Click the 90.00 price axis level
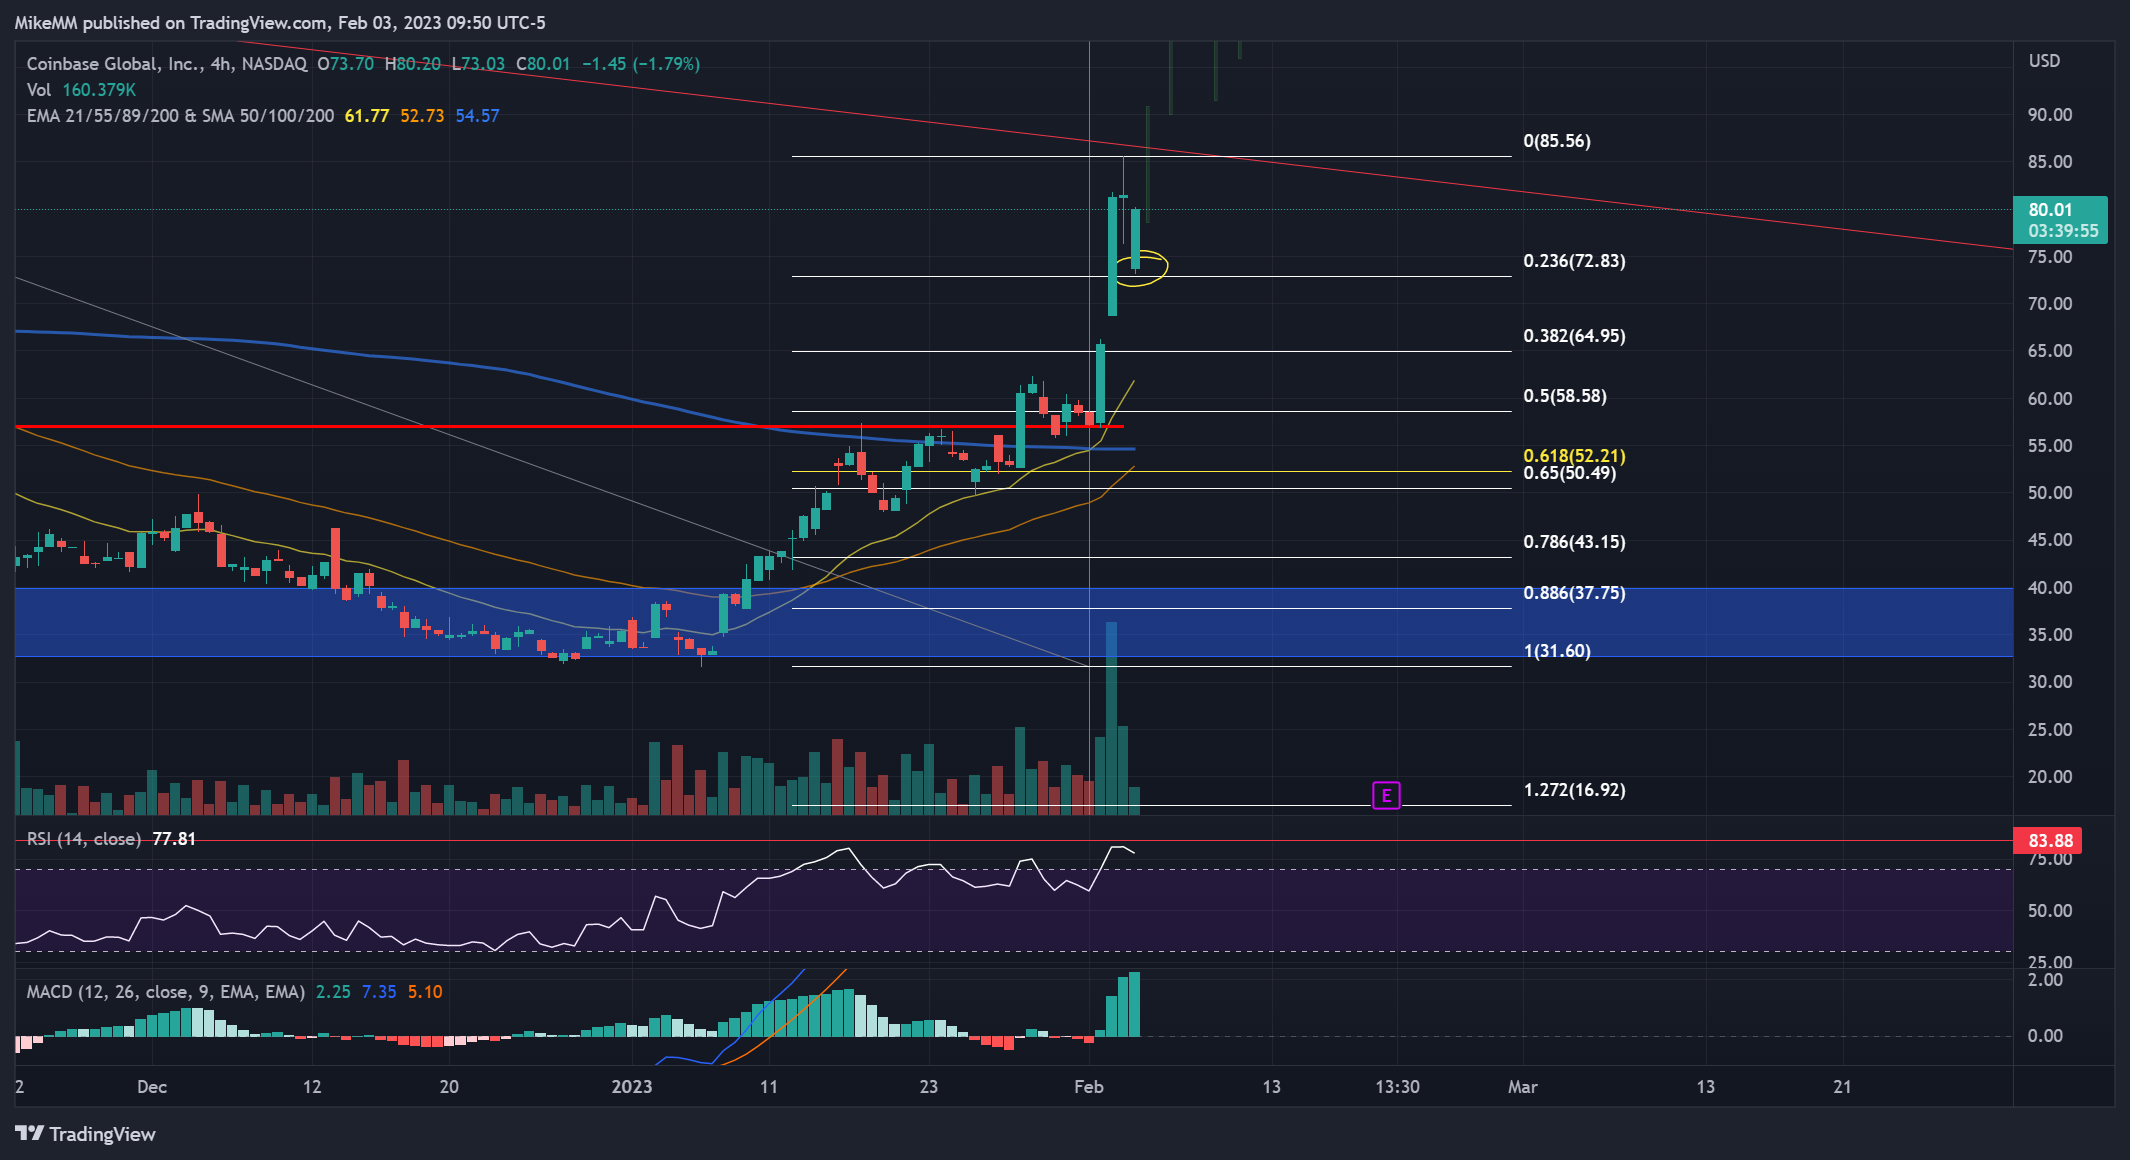The width and height of the screenshot is (2130, 1160). point(2049,115)
